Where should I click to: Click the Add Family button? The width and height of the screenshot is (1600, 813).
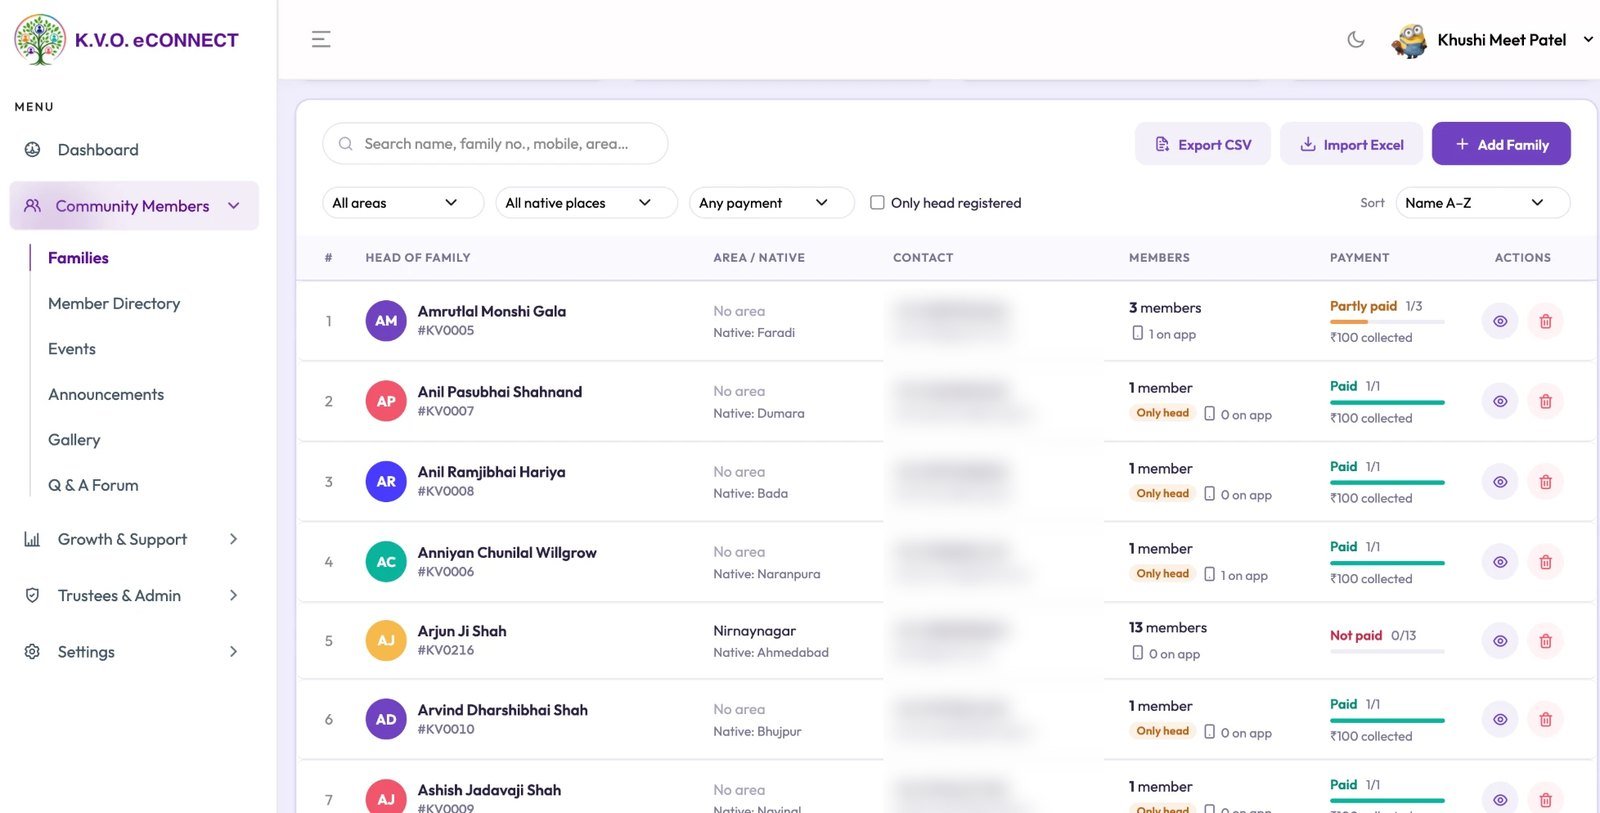(1501, 144)
